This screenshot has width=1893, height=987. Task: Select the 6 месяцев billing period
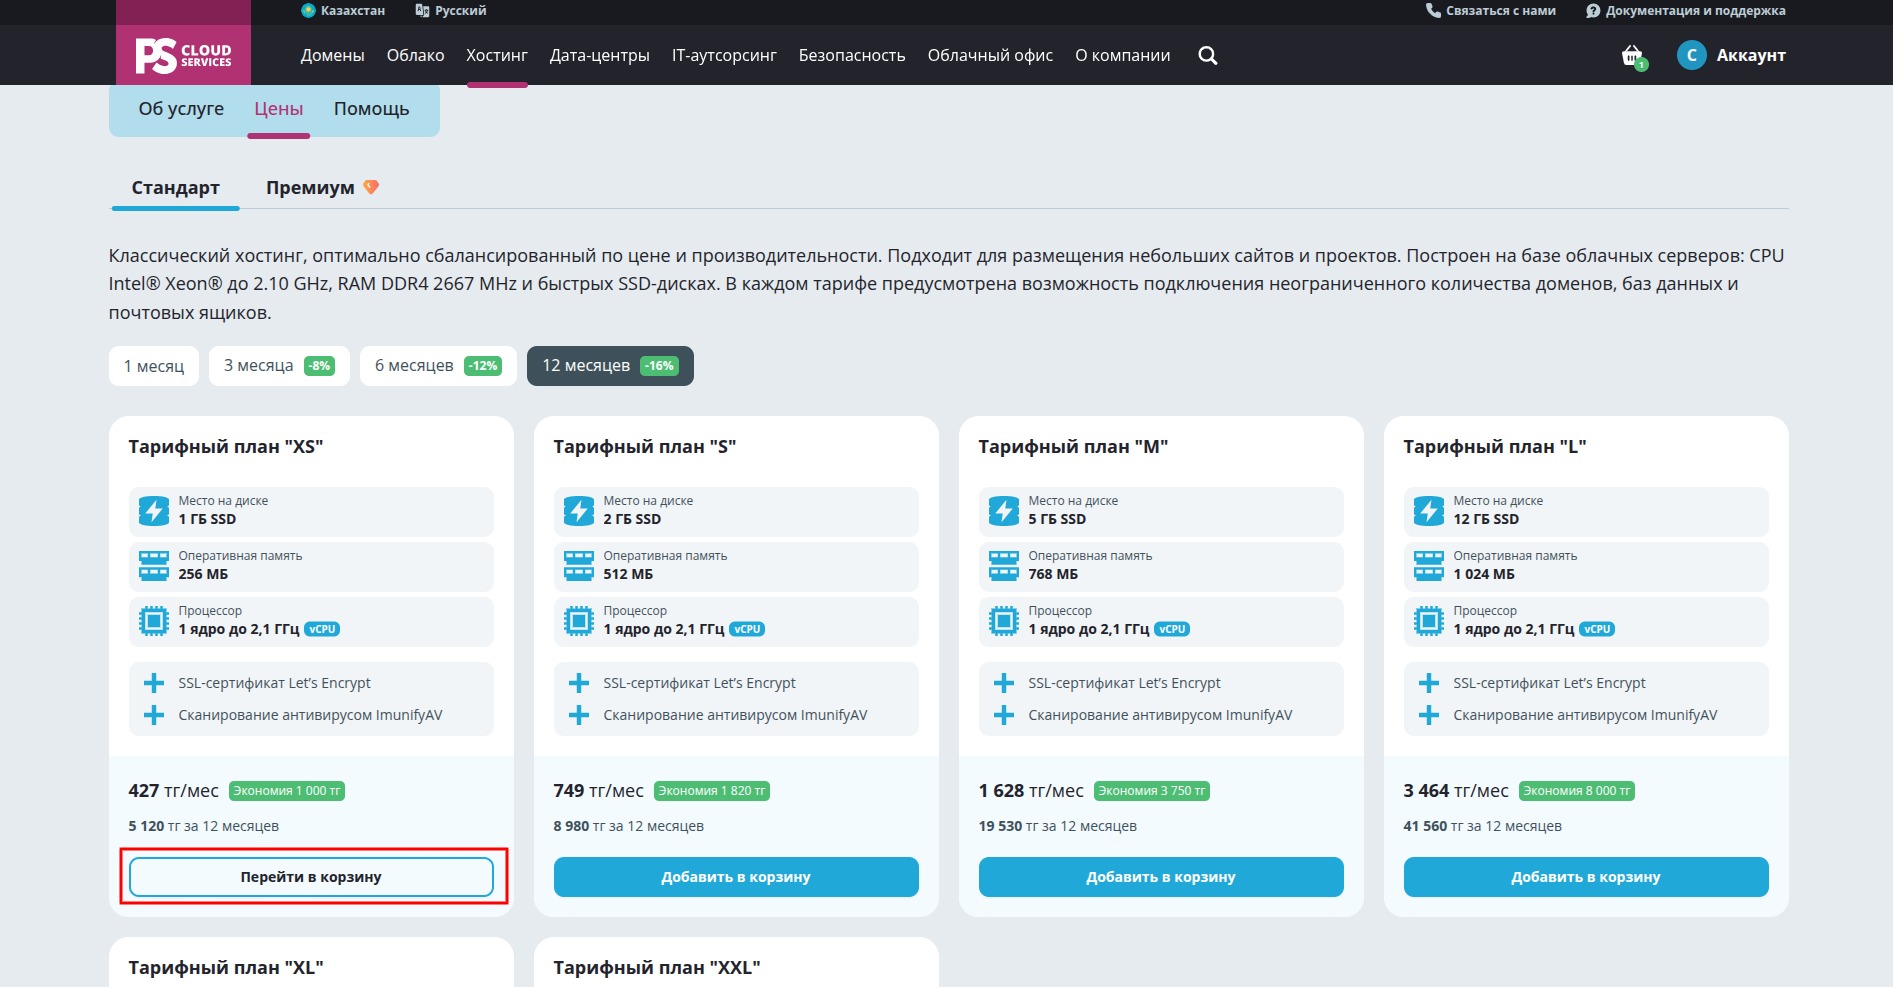(x=438, y=366)
